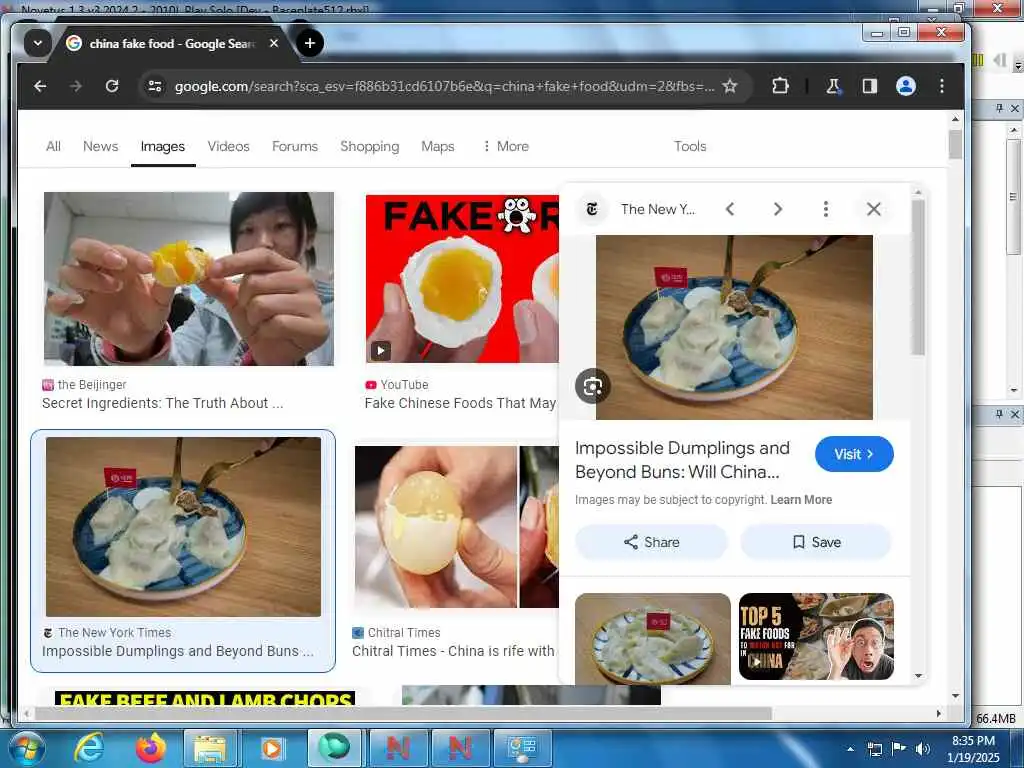Switch to the first Novetus taskbar window
Viewport: 1024px width, 768px height.
tap(398, 748)
